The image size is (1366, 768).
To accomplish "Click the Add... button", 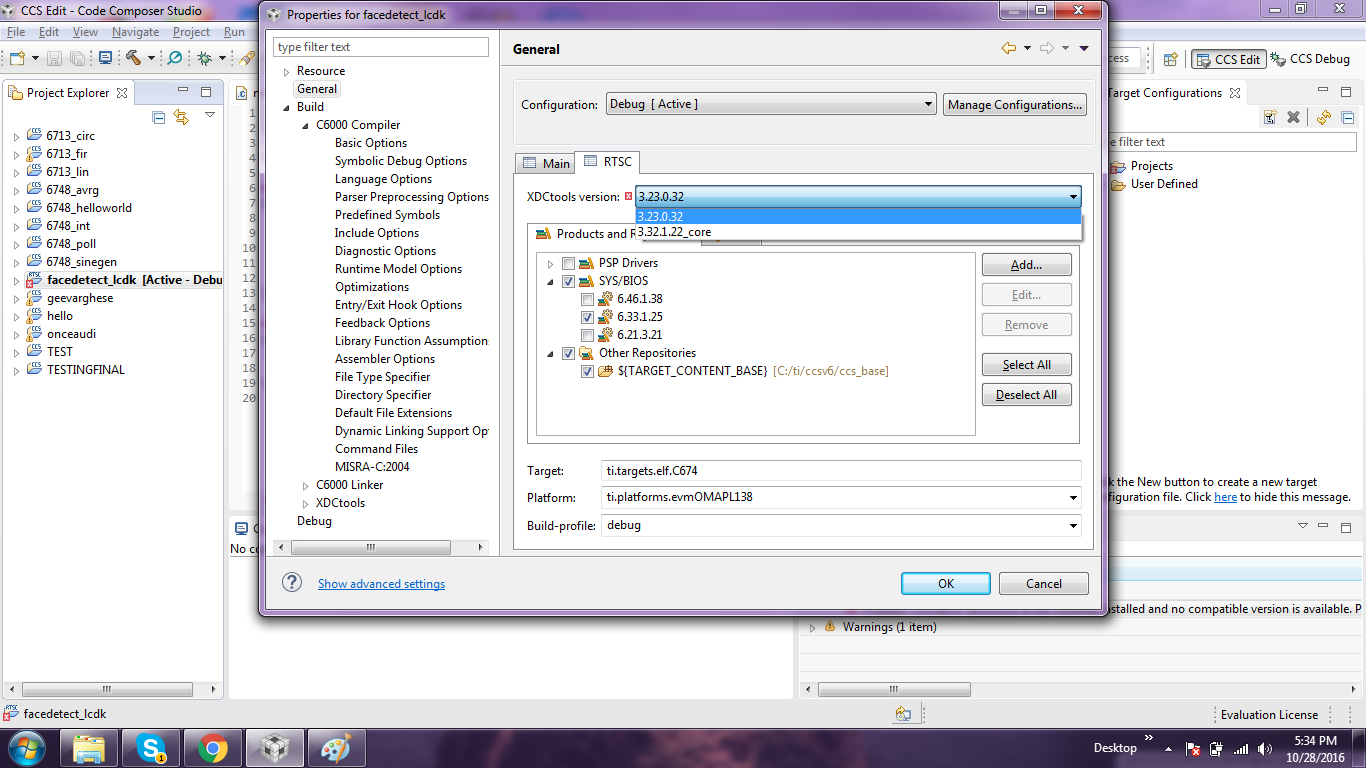I will (x=1026, y=265).
